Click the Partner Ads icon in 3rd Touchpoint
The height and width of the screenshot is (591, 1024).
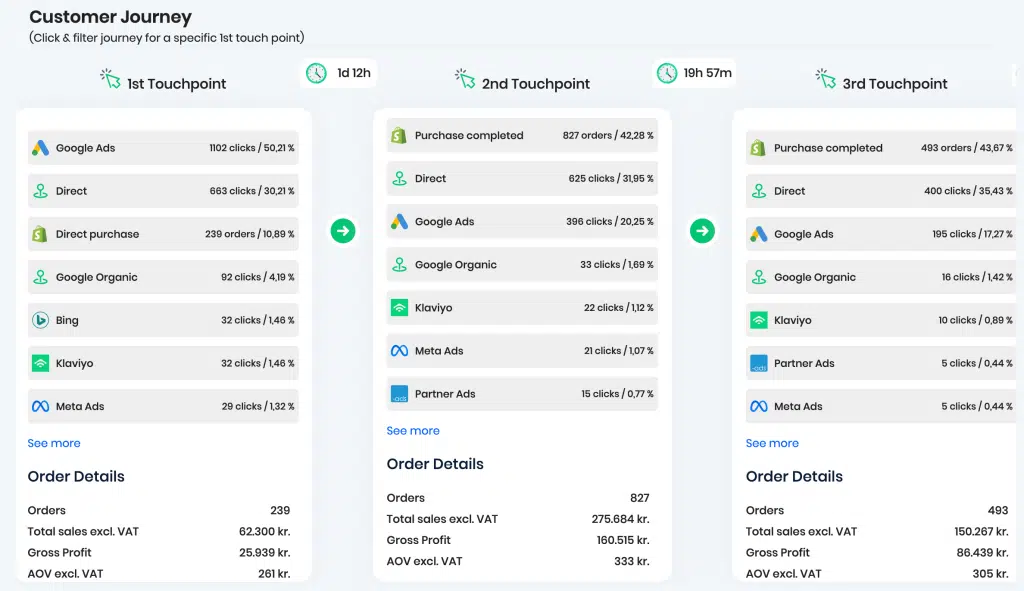coord(758,363)
